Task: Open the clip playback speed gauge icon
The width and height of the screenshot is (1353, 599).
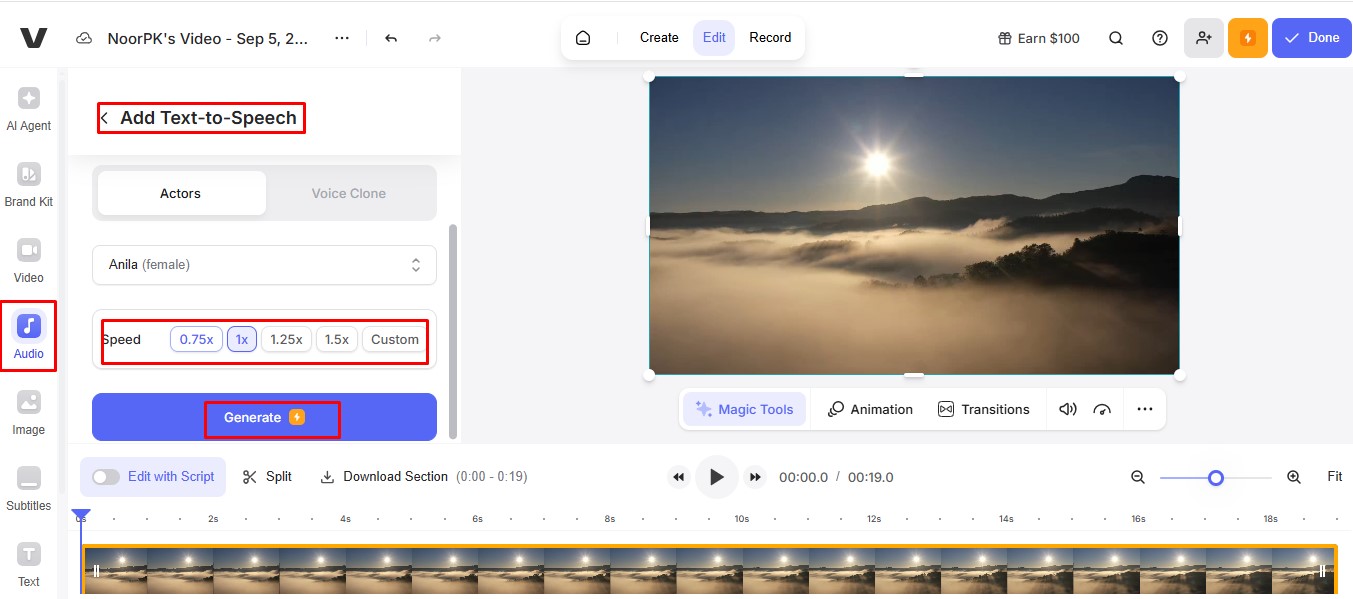Action: (1100, 409)
